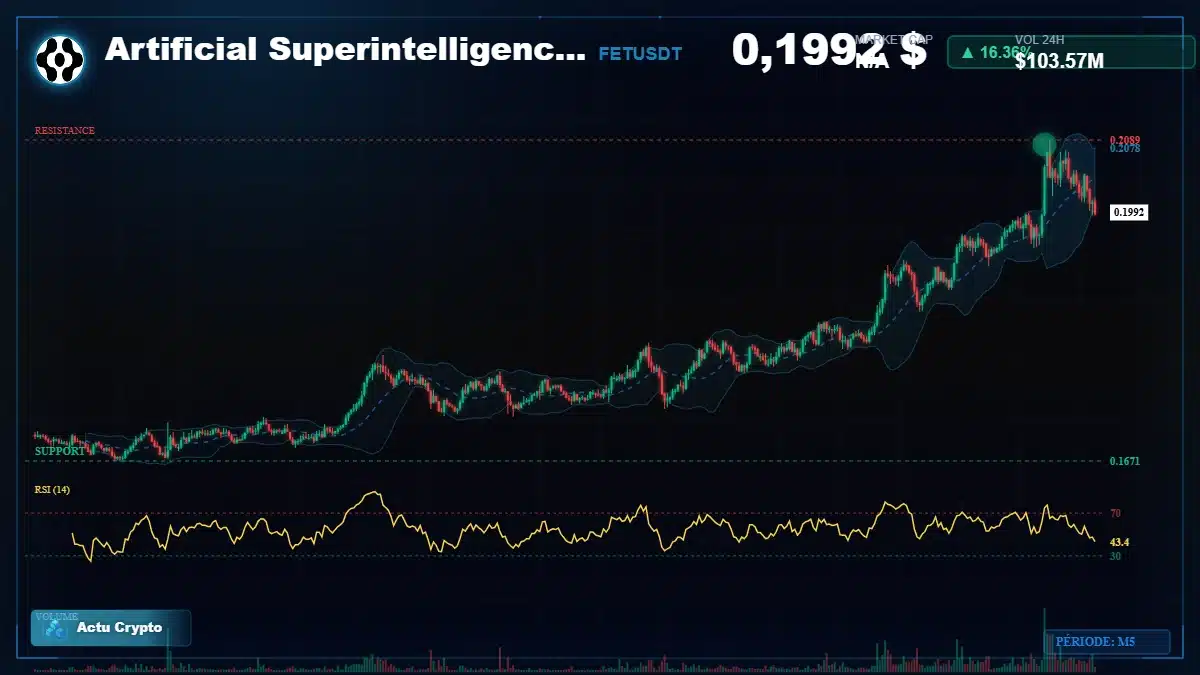This screenshot has width=1200, height=675.
Task: Click the 43.4 RSI current value
Action: pos(1120,542)
